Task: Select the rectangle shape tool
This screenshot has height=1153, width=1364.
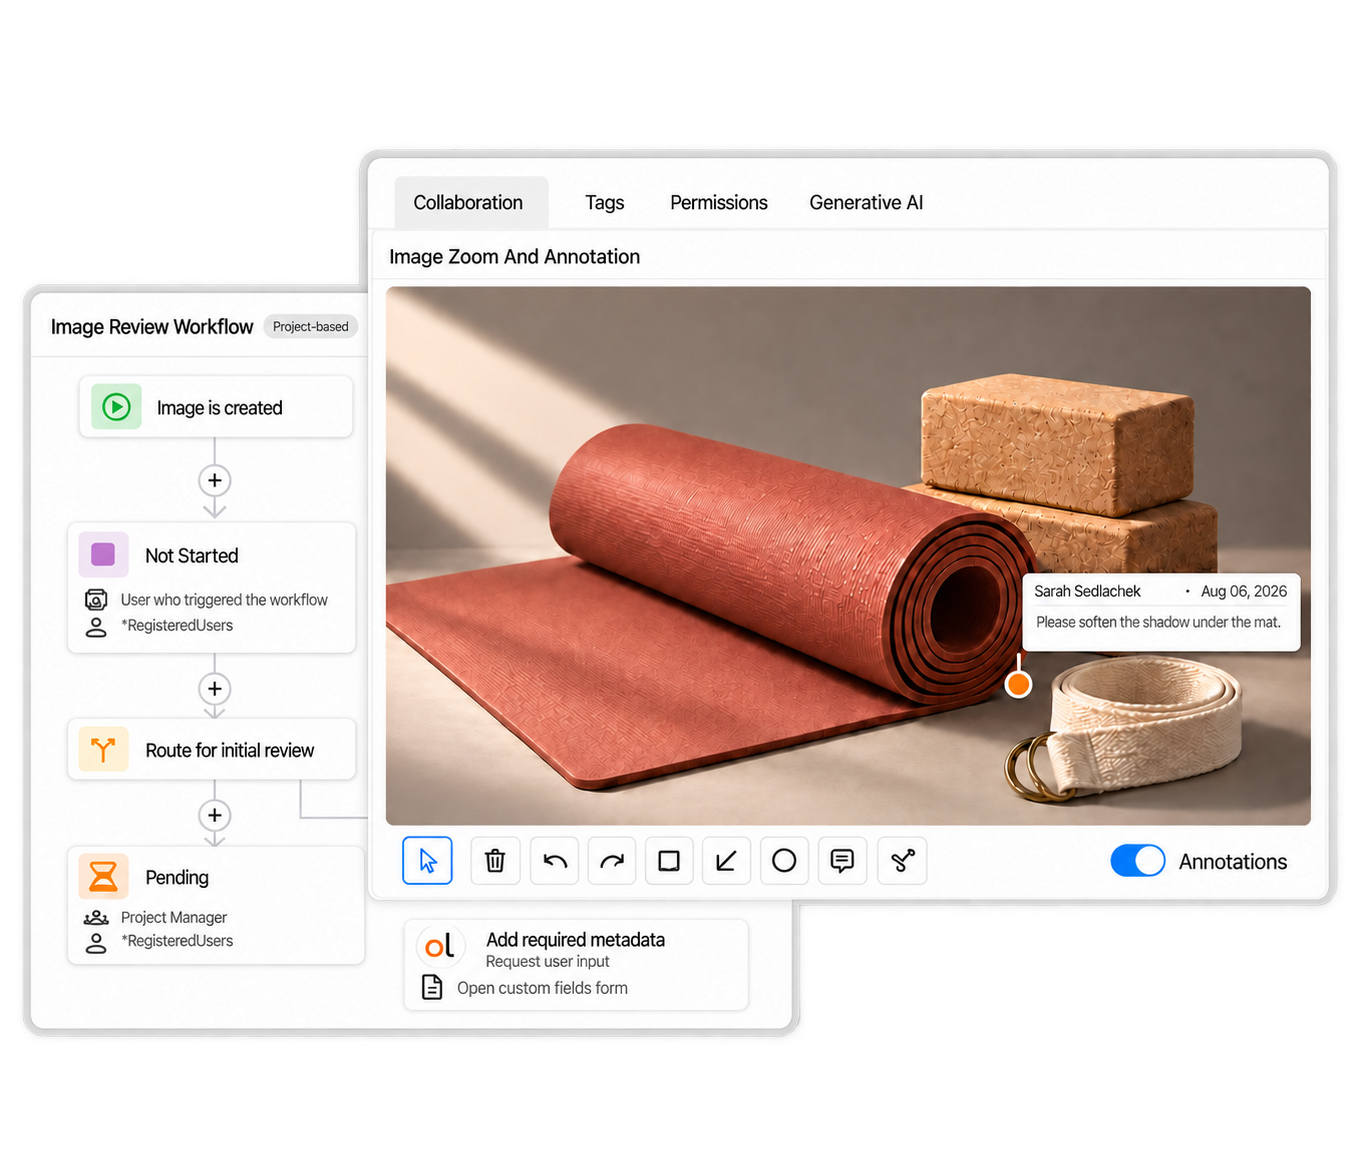Action: pos(669,860)
